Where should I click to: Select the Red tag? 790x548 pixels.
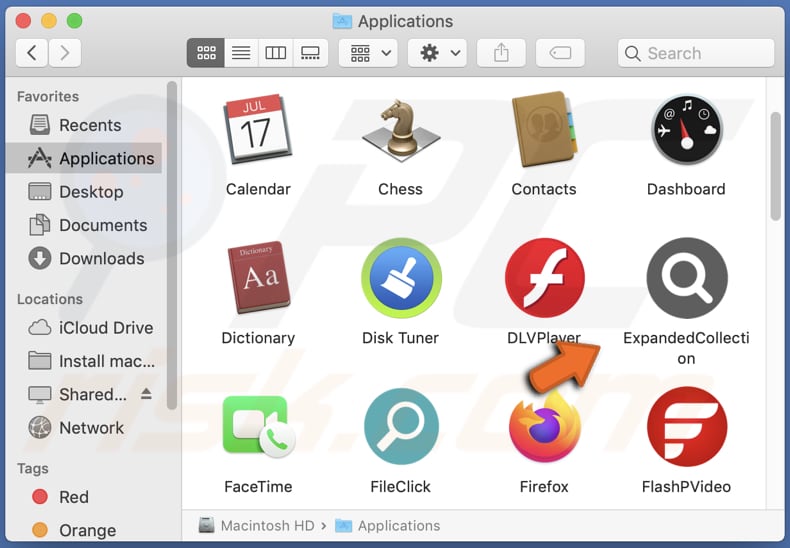[x=85, y=497]
